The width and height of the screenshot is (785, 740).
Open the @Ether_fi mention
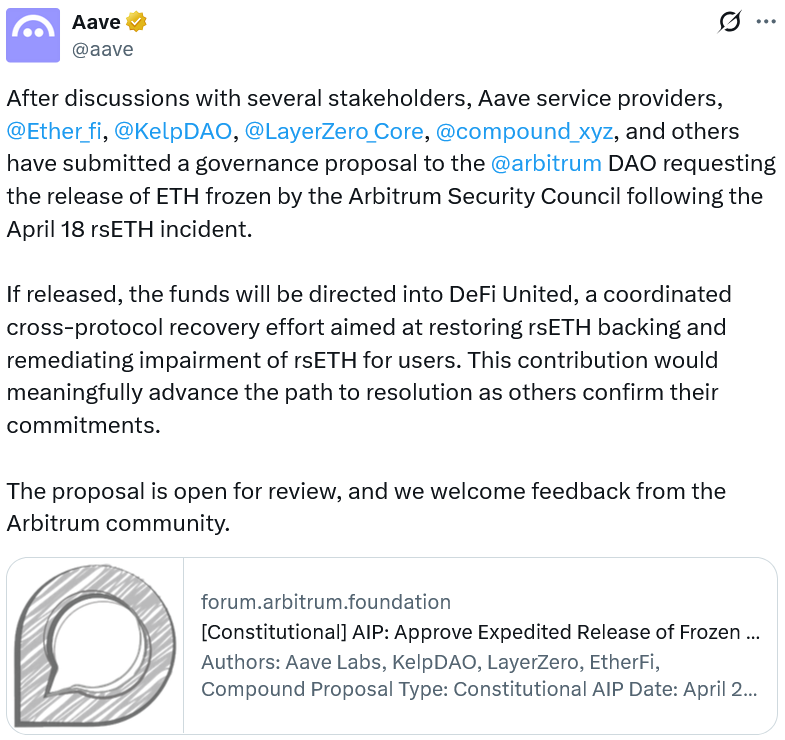click(54, 131)
